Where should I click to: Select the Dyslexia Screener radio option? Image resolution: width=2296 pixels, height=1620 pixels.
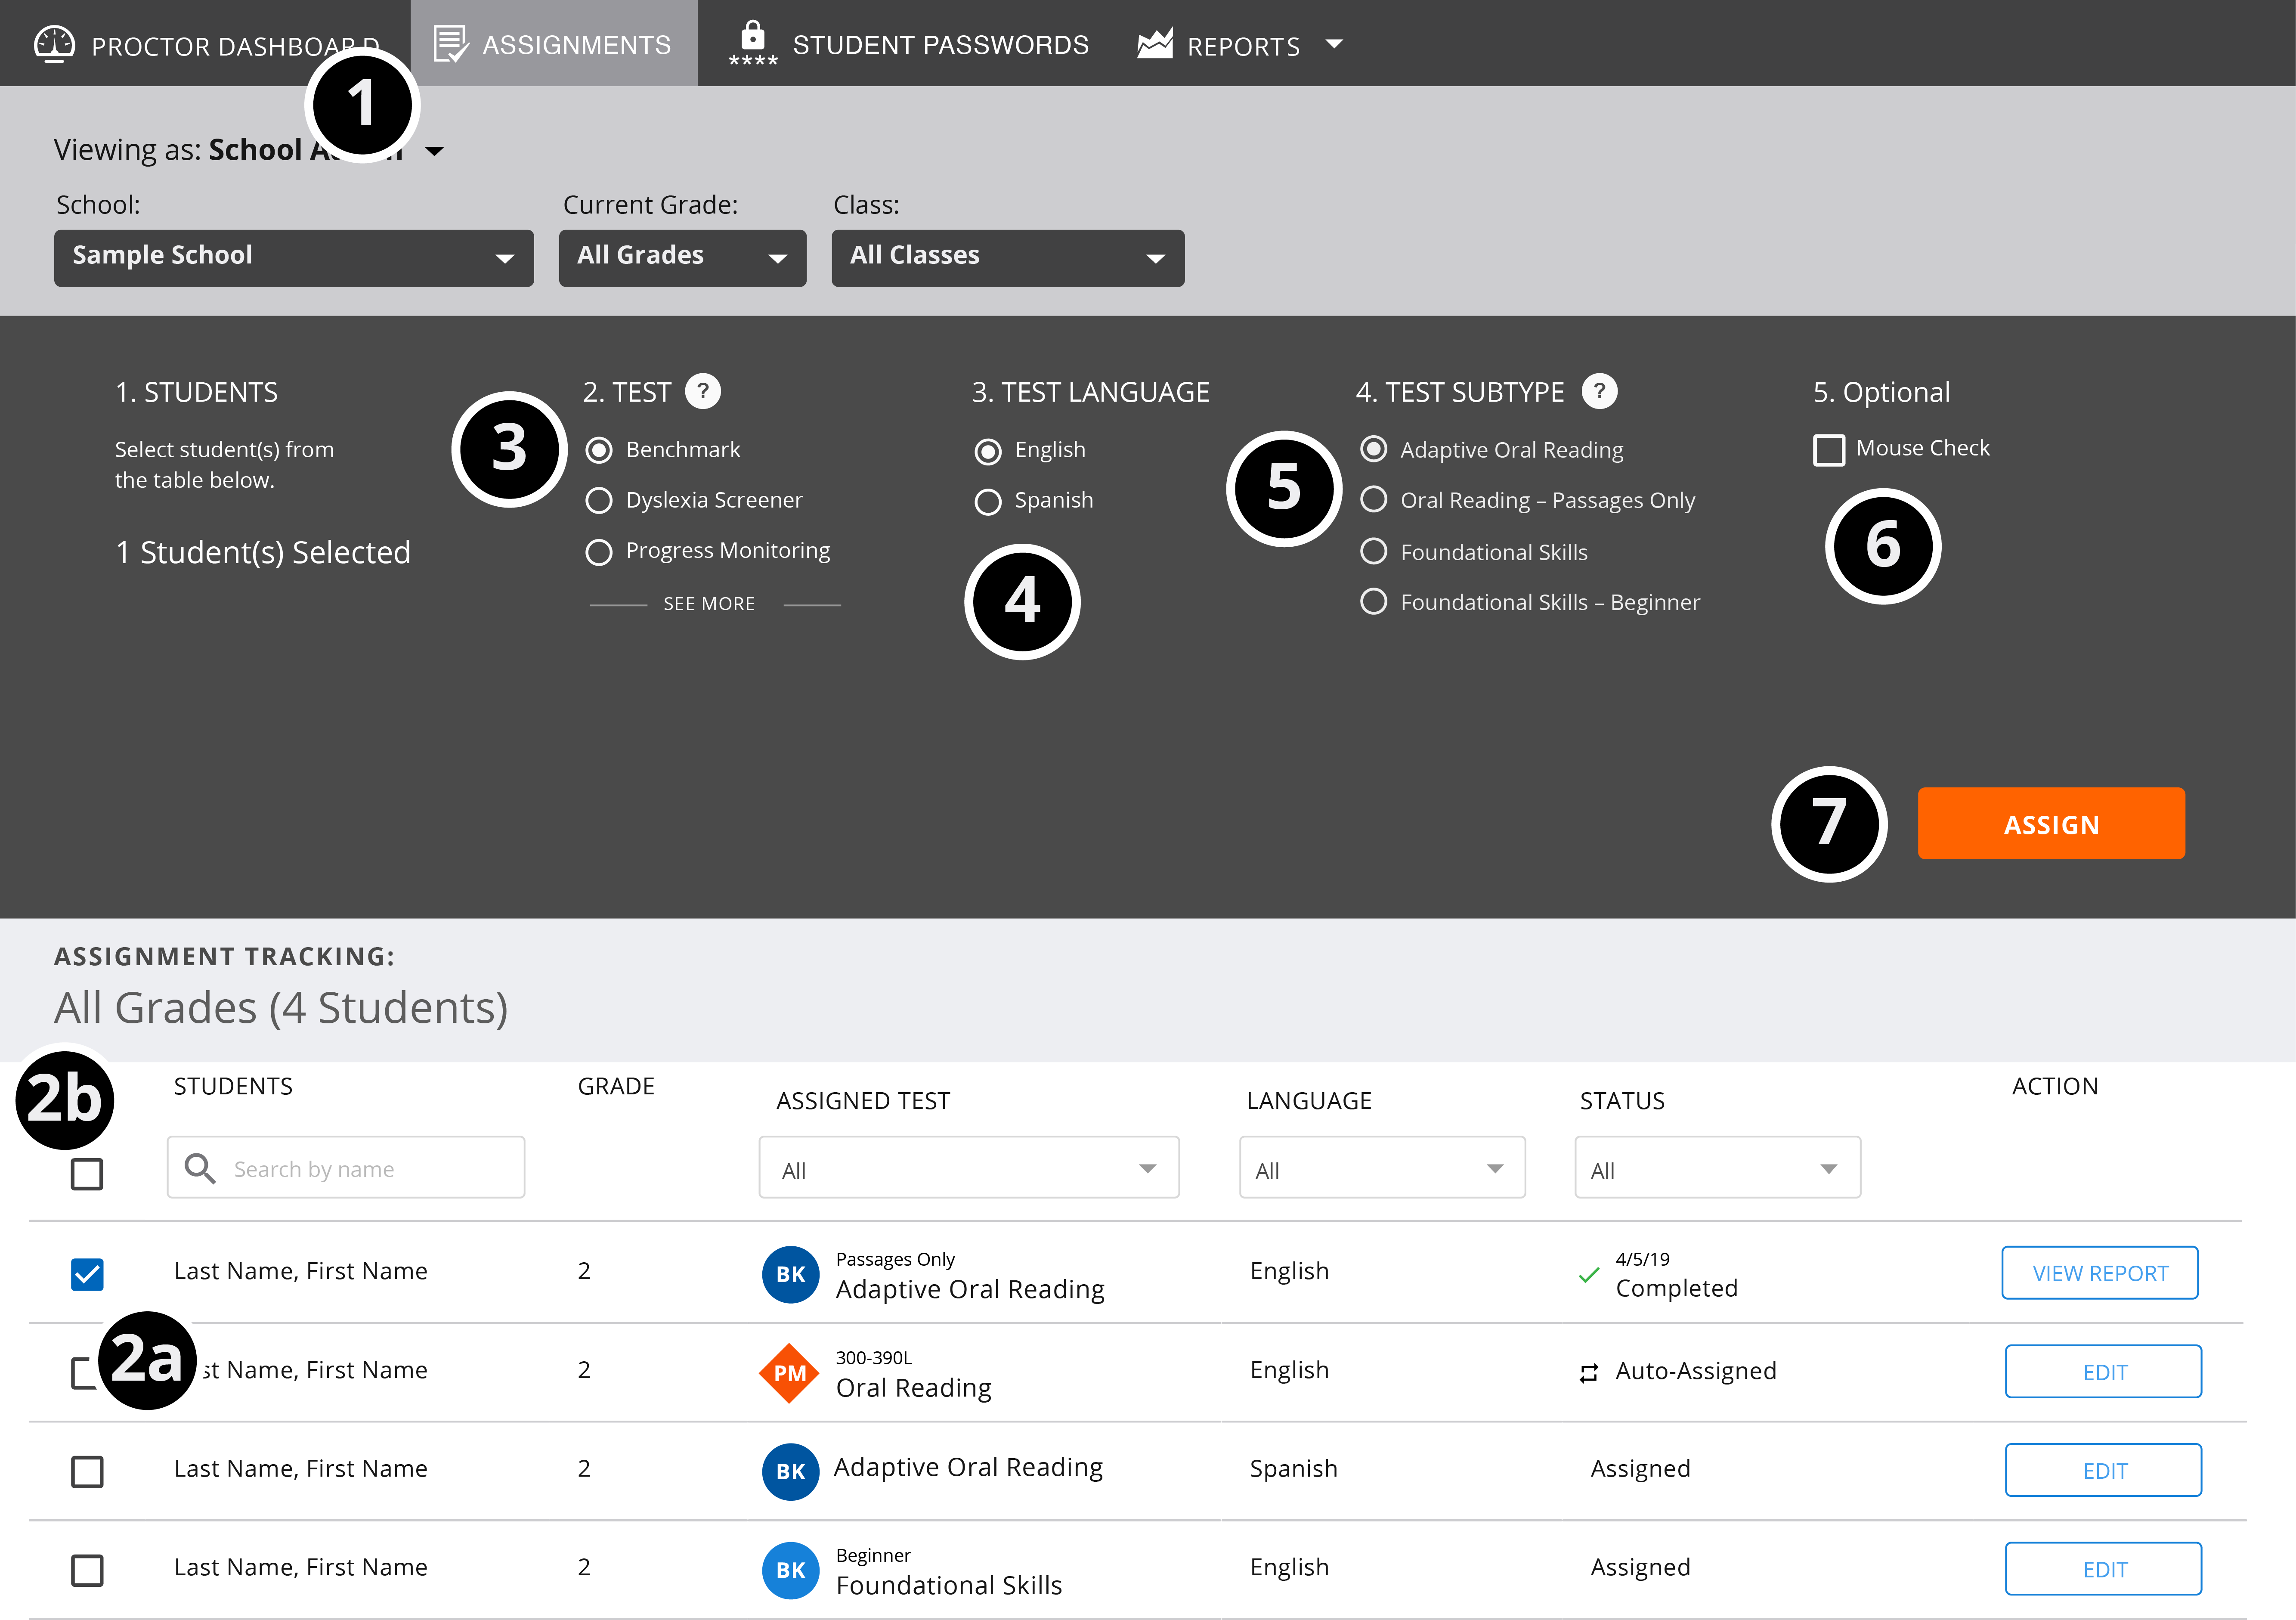pos(599,500)
